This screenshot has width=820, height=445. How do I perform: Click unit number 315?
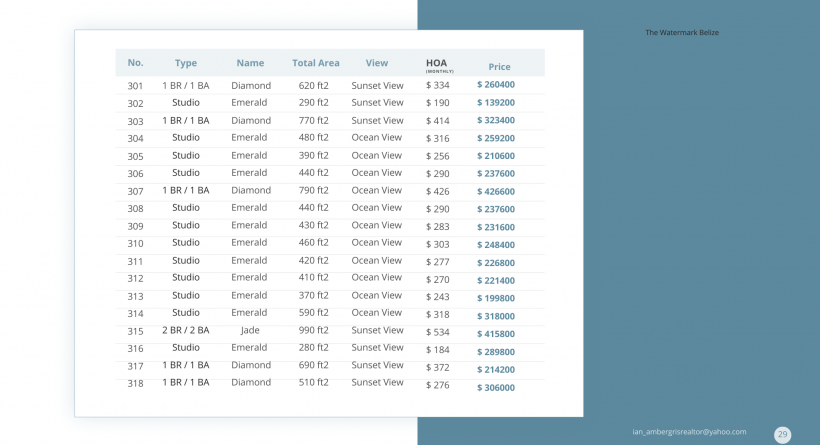tap(135, 332)
